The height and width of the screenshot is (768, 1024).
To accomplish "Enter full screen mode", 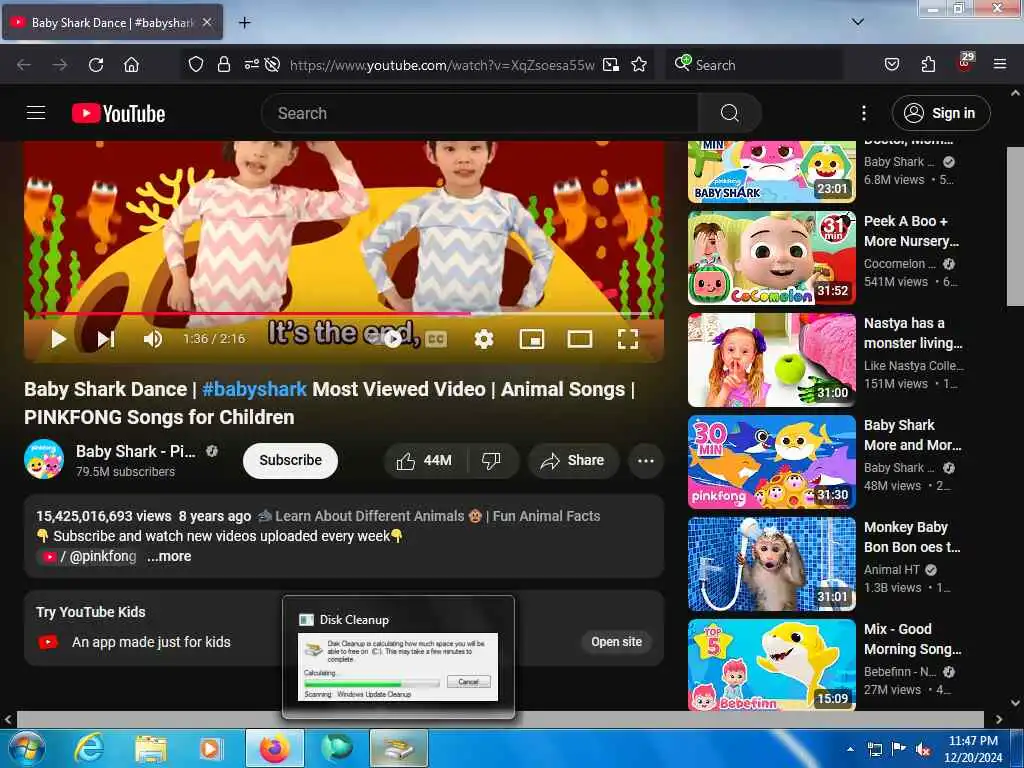I will pyautogui.click(x=628, y=338).
